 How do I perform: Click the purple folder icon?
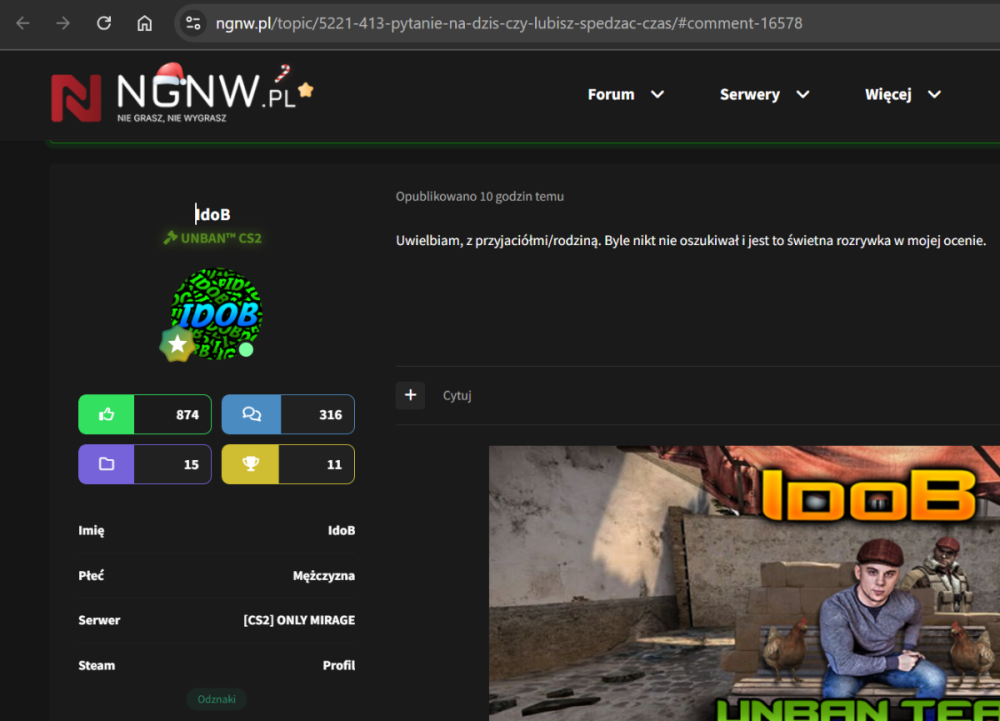(107, 464)
